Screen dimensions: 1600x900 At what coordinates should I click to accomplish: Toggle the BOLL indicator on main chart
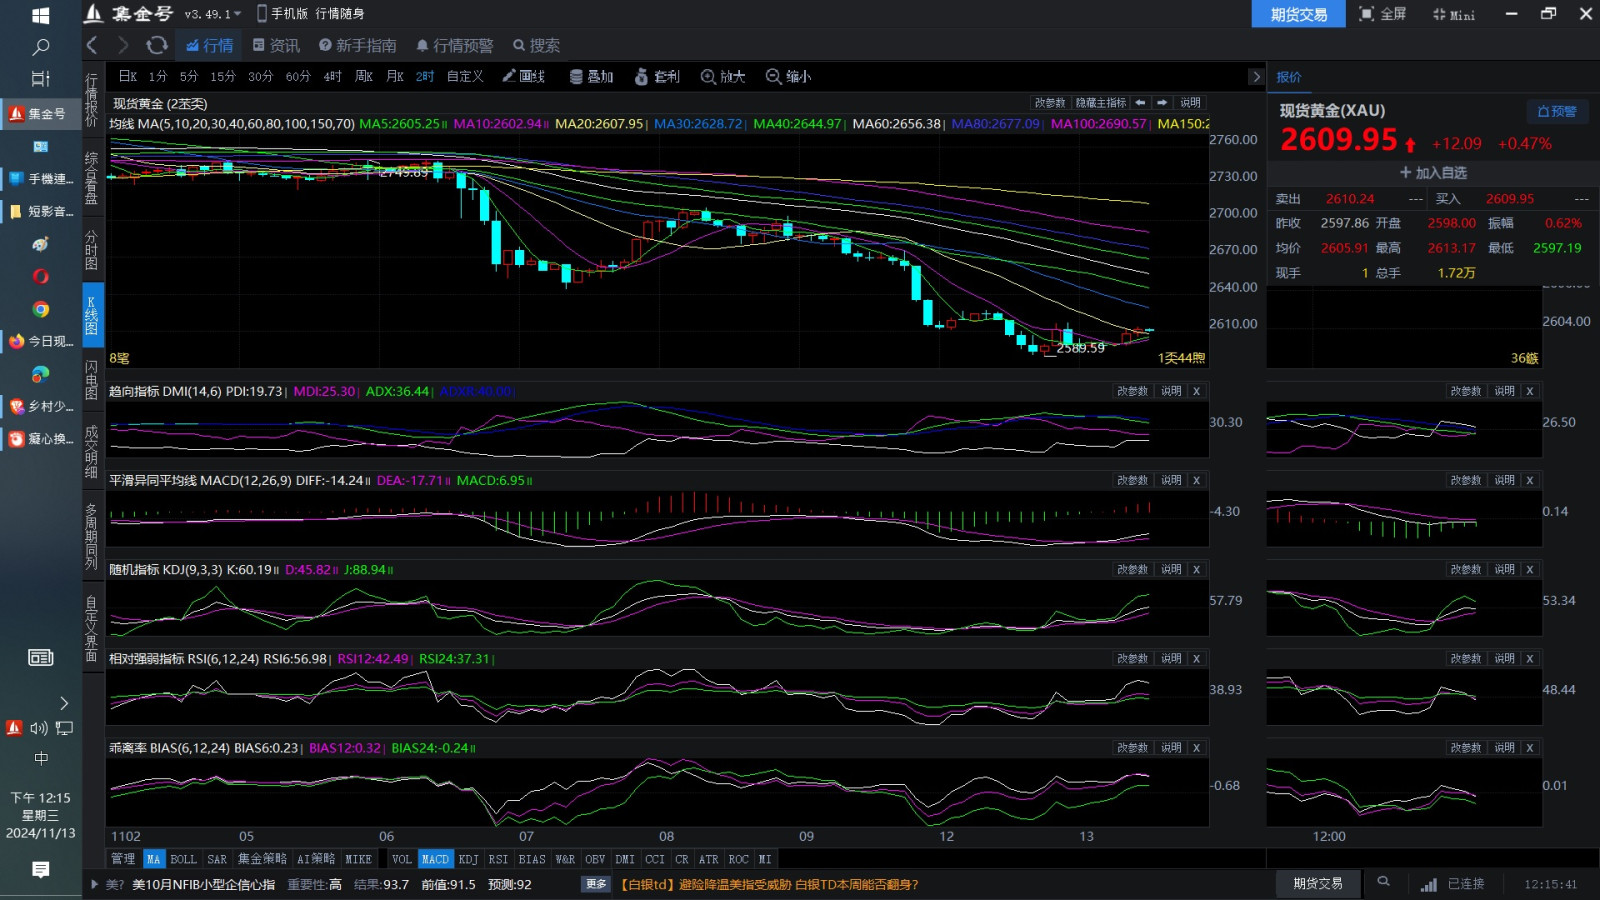(183, 859)
